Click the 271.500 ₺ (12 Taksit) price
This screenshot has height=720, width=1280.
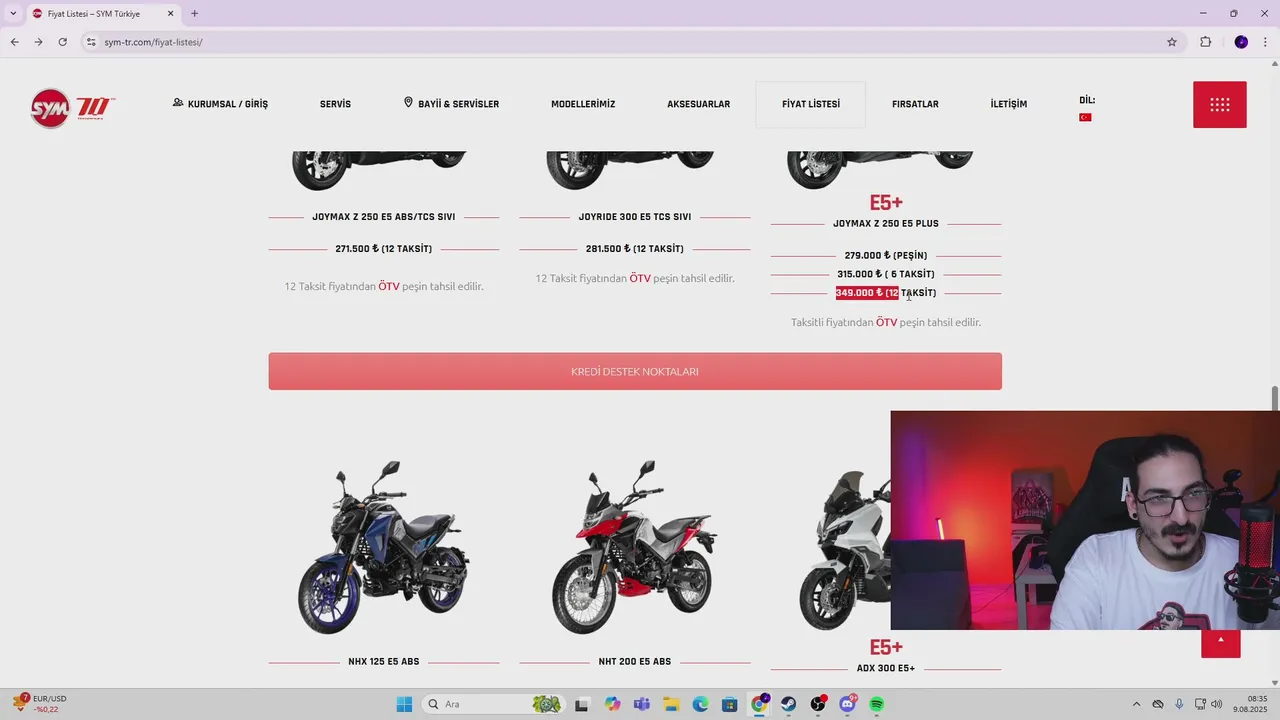[x=383, y=249]
